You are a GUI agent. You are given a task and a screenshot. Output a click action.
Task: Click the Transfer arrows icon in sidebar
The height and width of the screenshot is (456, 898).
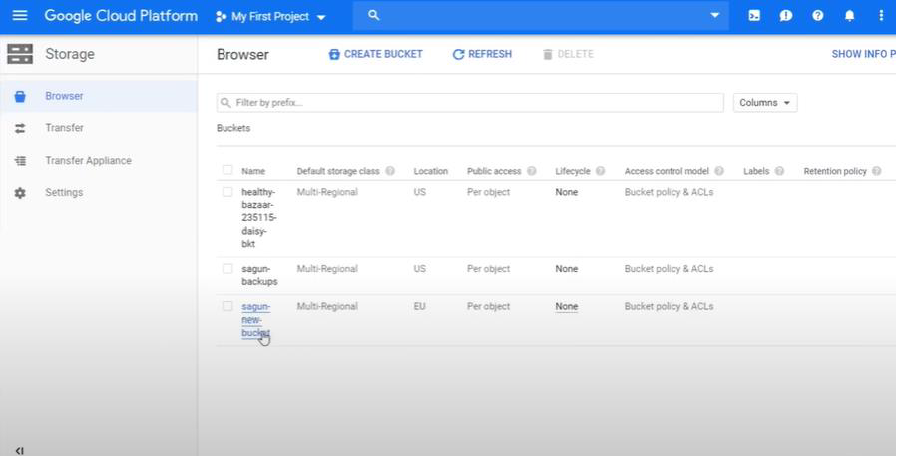[x=20, y=128]
